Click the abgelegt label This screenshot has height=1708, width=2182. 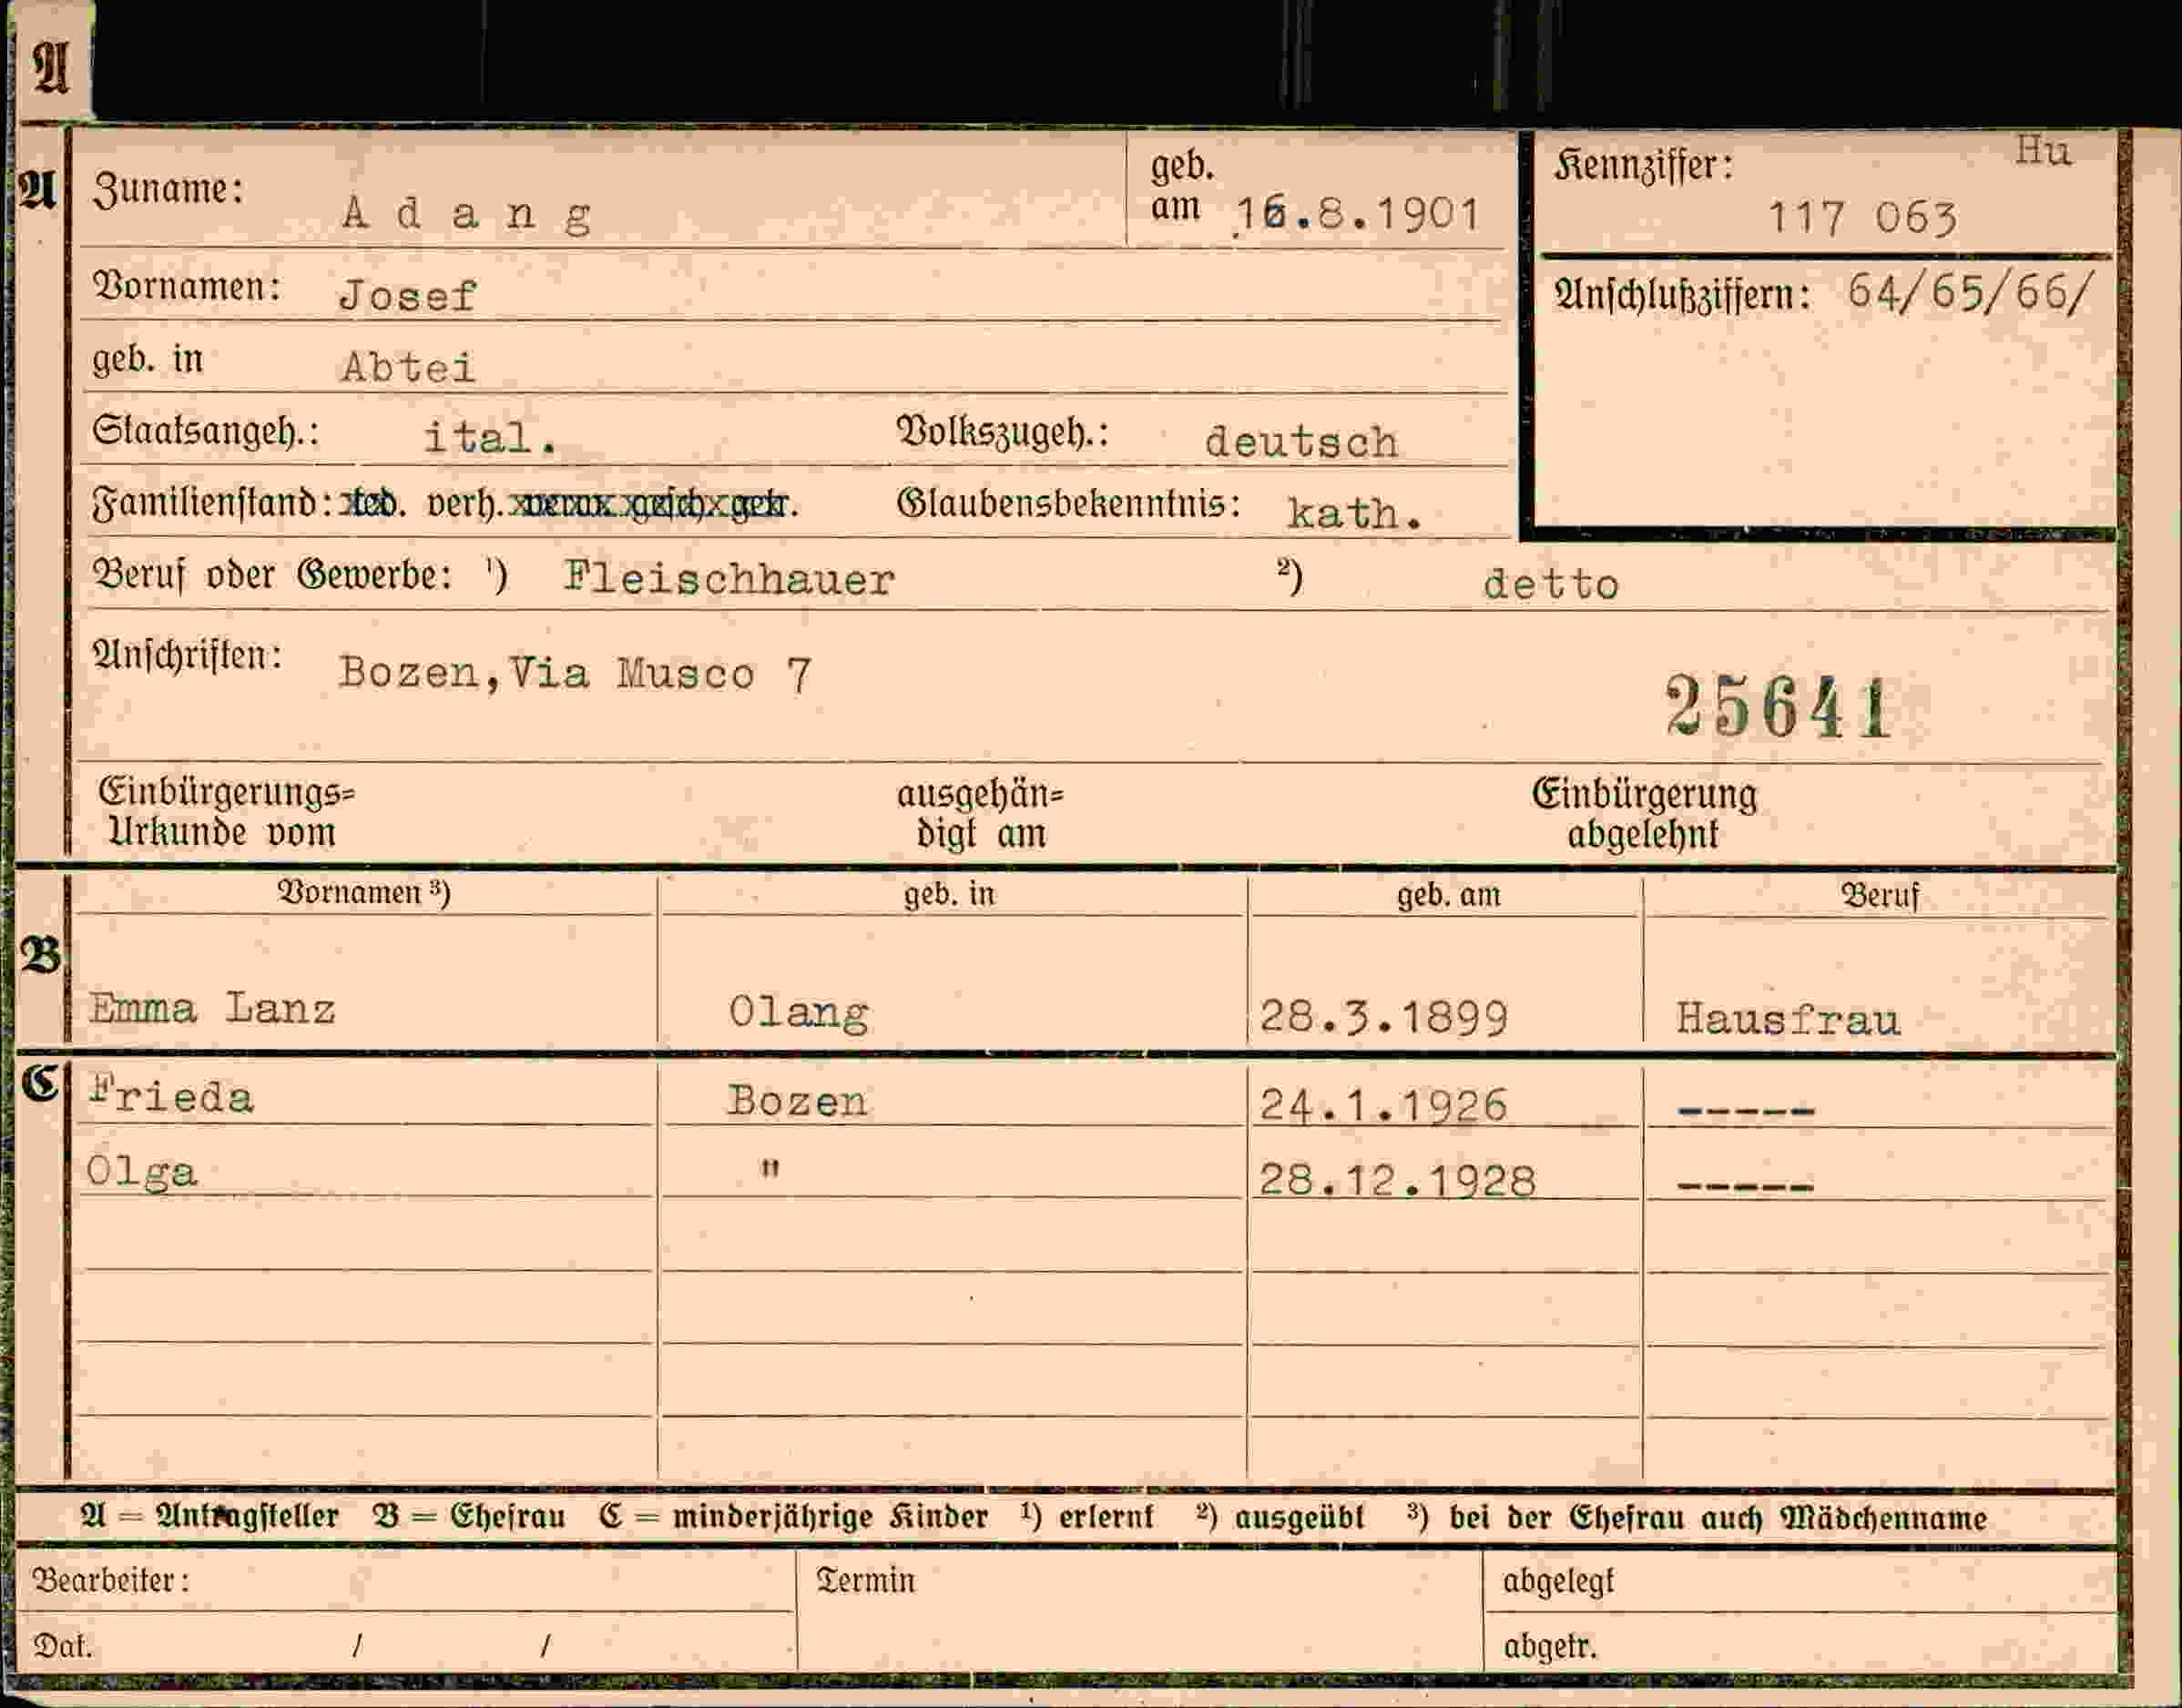pos(1558,1581)
